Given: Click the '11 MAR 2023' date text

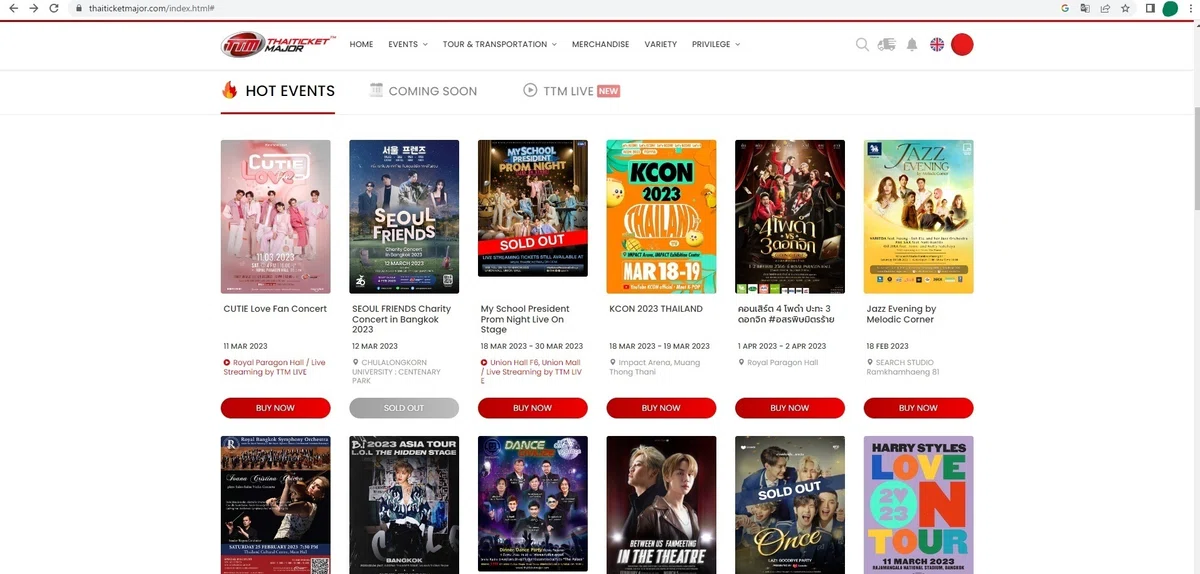Looking at the screenshot, I should (245, 346).
